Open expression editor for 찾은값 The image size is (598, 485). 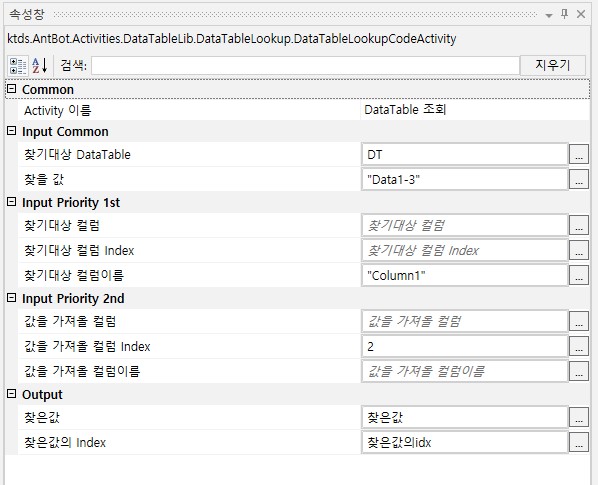tap(579, 418)
